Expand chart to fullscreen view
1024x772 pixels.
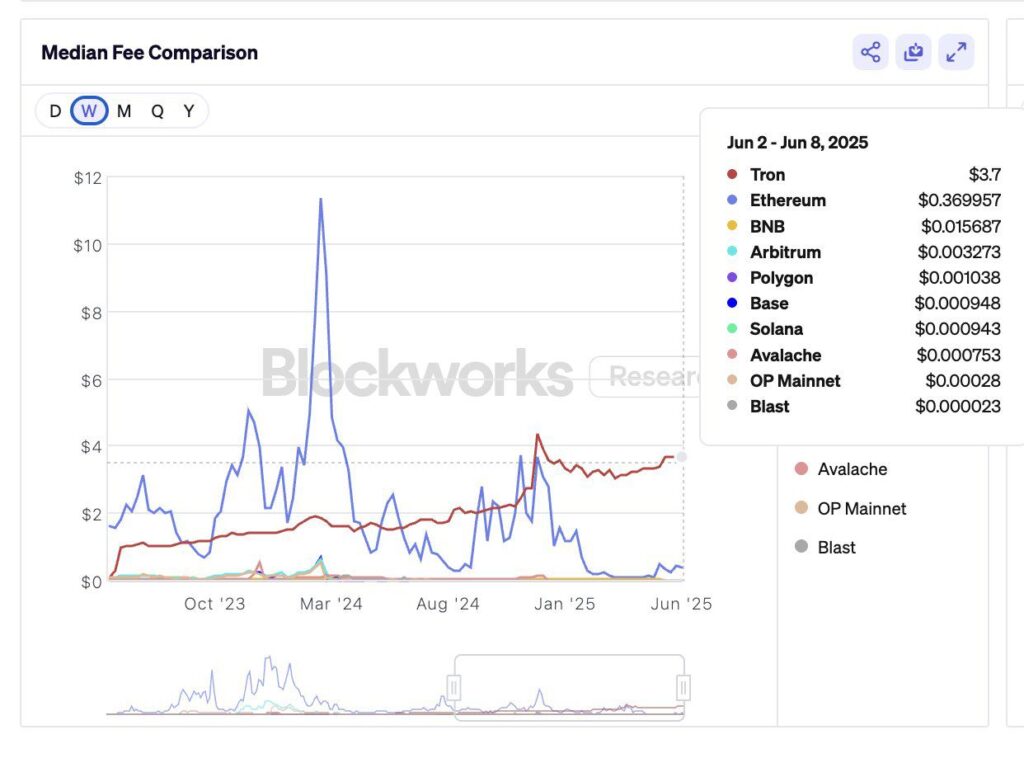point(956,52)
